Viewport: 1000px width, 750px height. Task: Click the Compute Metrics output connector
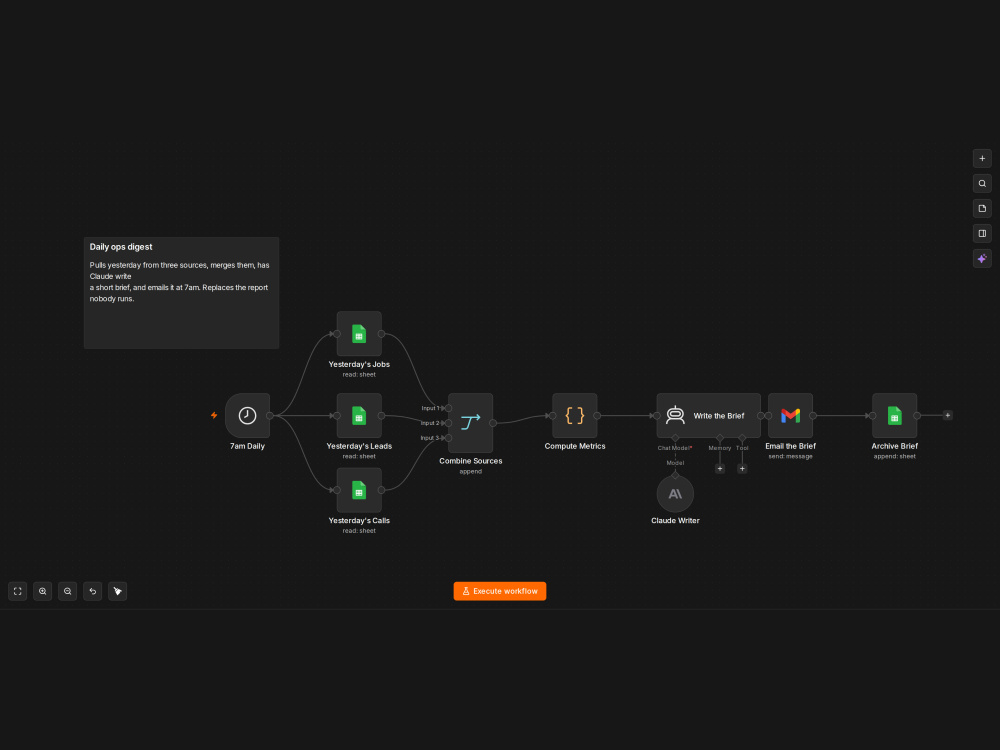coord(597,415)
